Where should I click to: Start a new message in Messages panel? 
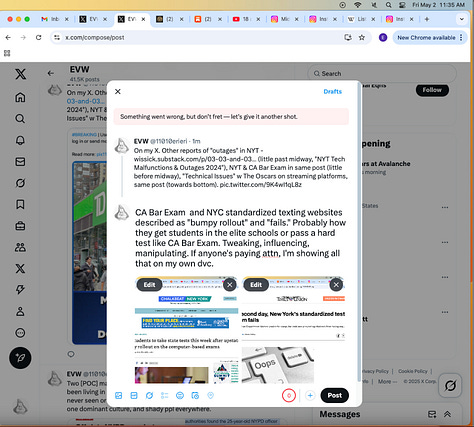432,414
